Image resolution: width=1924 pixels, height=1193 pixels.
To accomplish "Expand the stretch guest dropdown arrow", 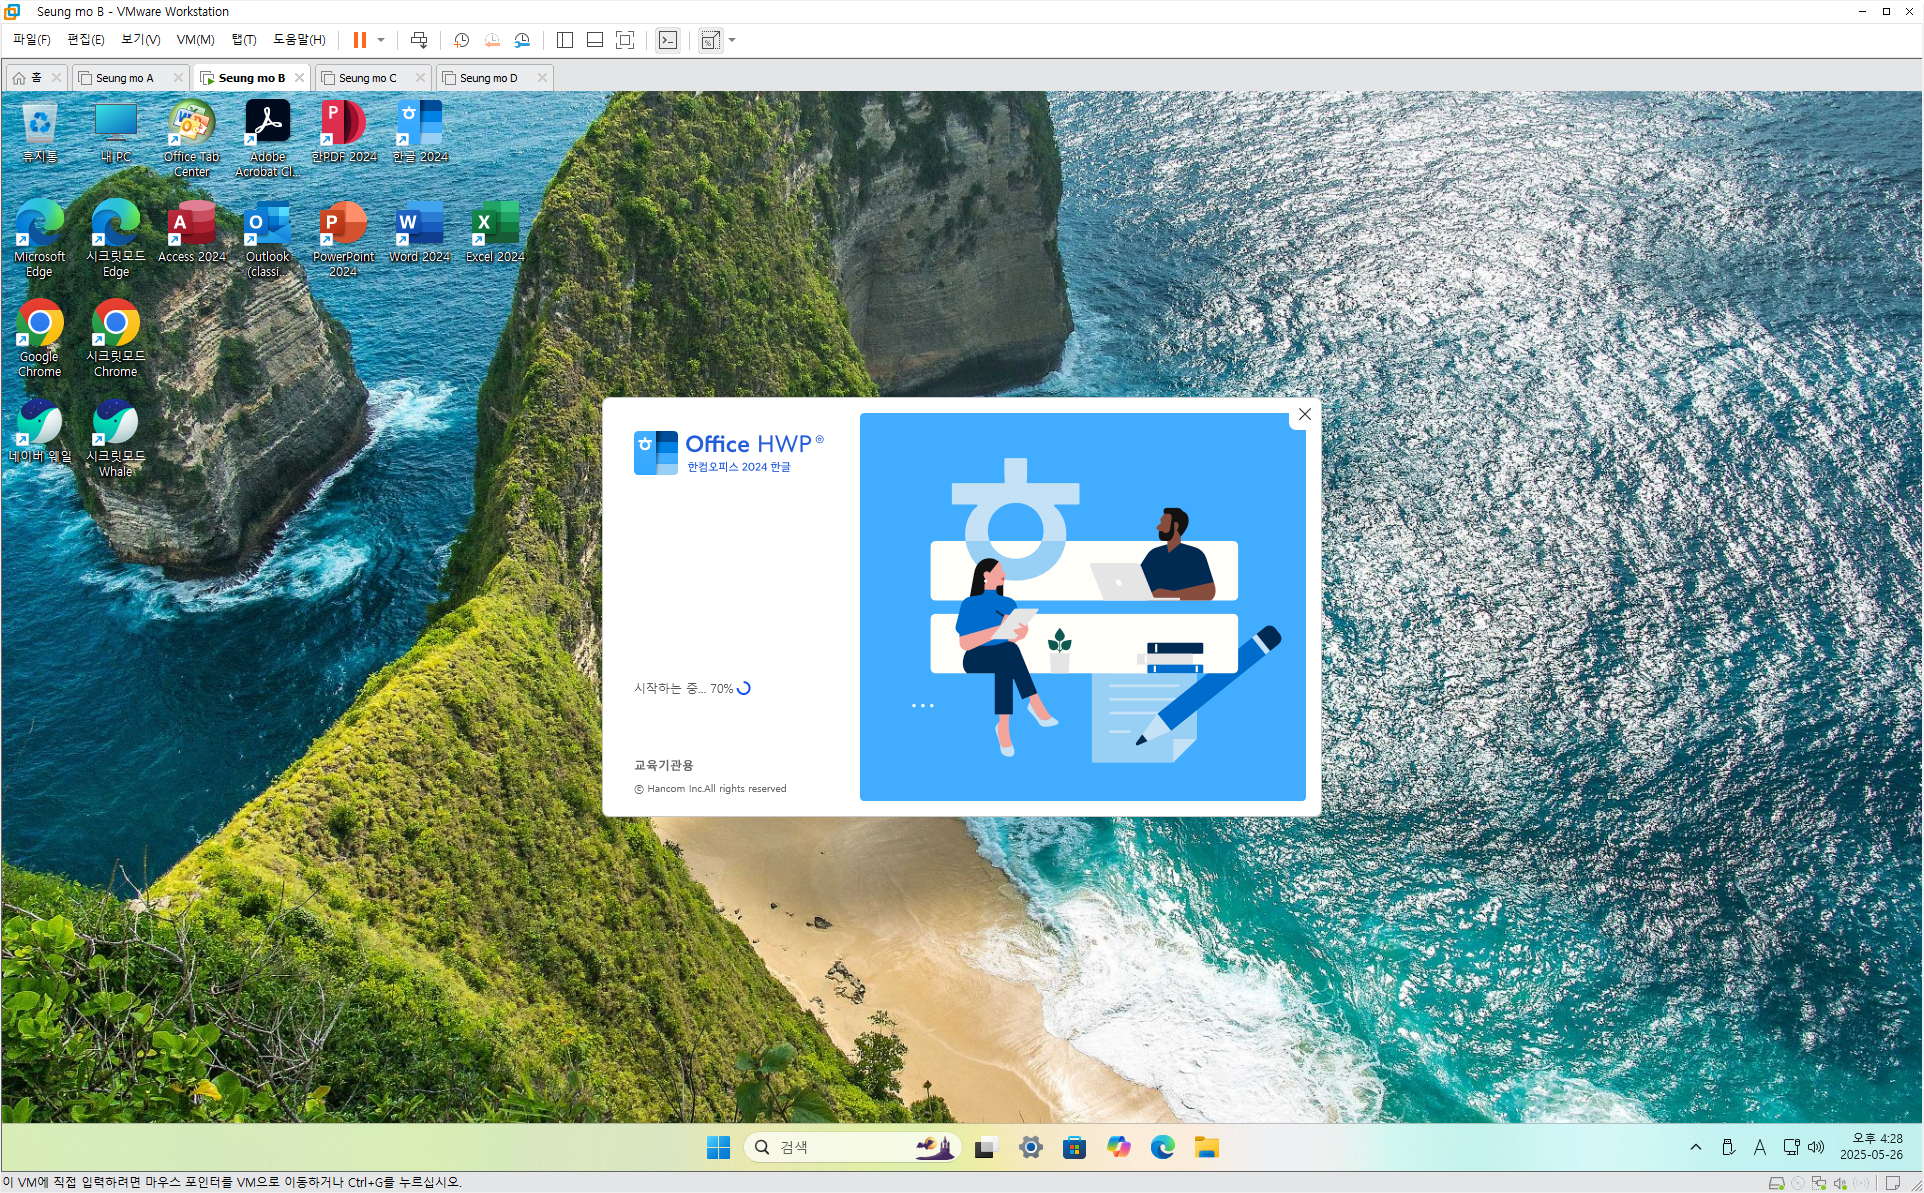I will coord(732,40).
